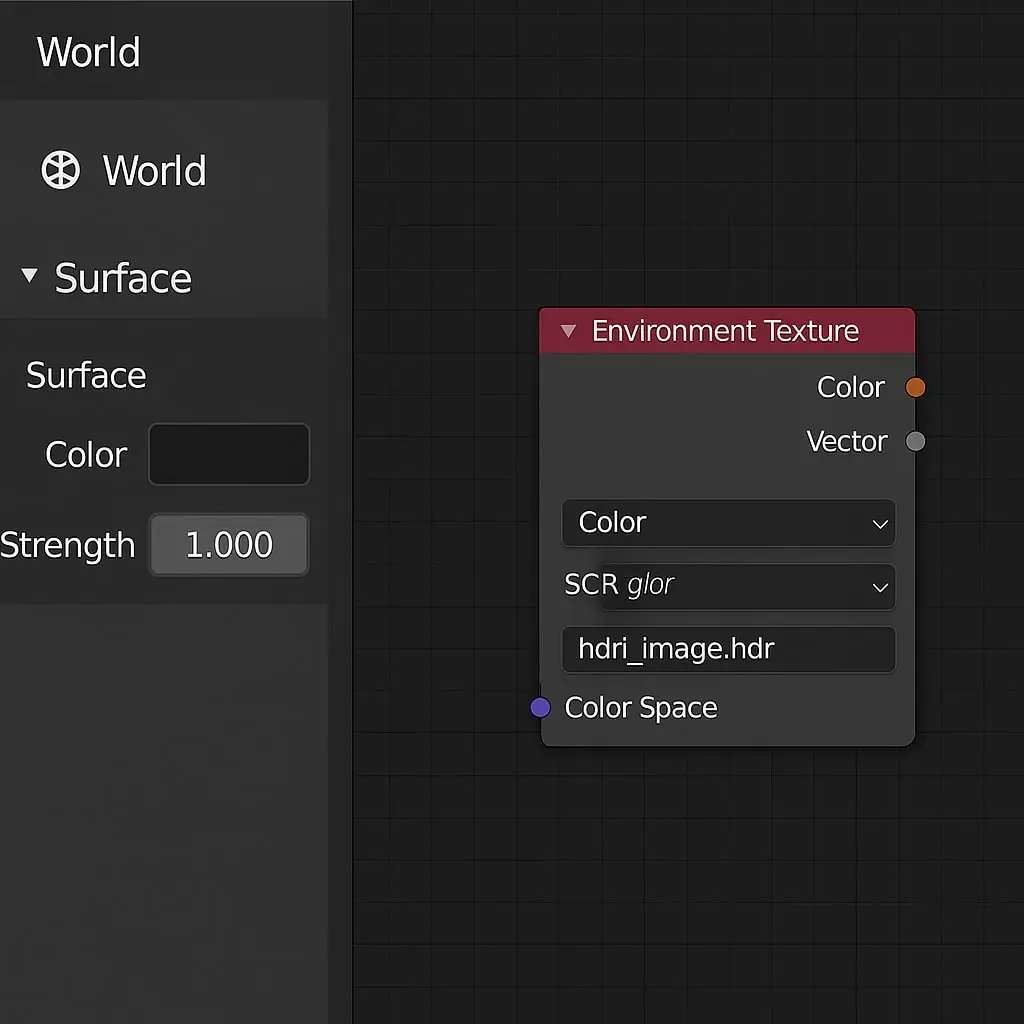This screenshot has height=1024, width=1024.
Task: Open the SCR glor dropdown
Action: pos(728,586)
